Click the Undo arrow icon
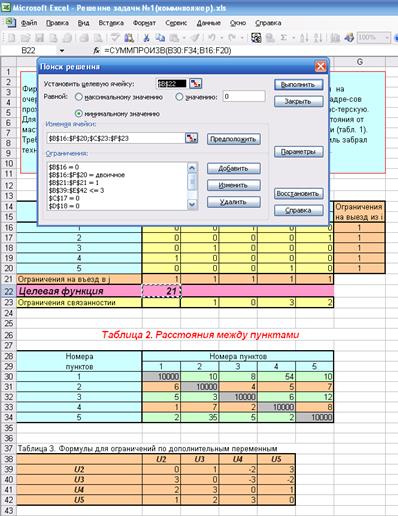The image size is (398, 516). click(211, 38)
